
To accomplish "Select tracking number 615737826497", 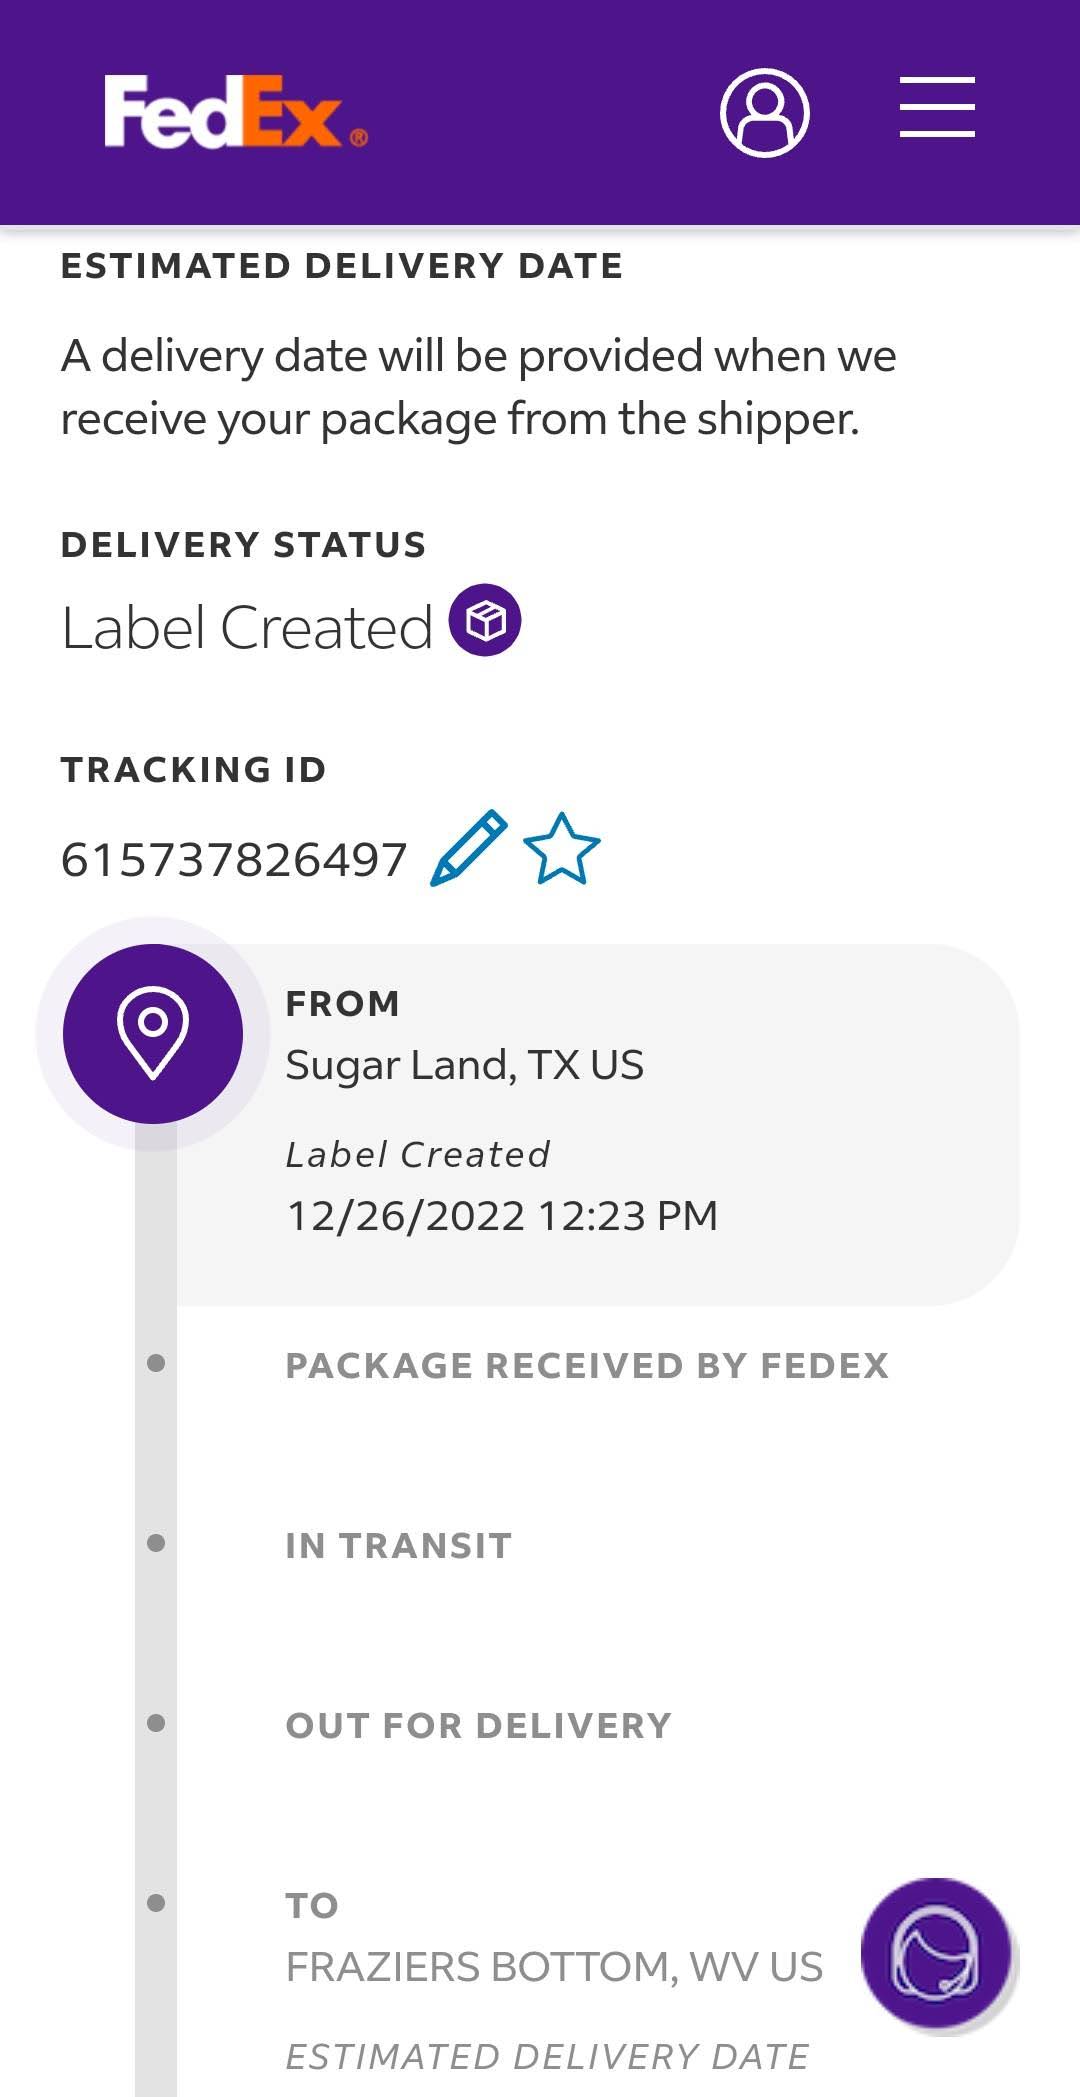I will click(x=234, y=860).
